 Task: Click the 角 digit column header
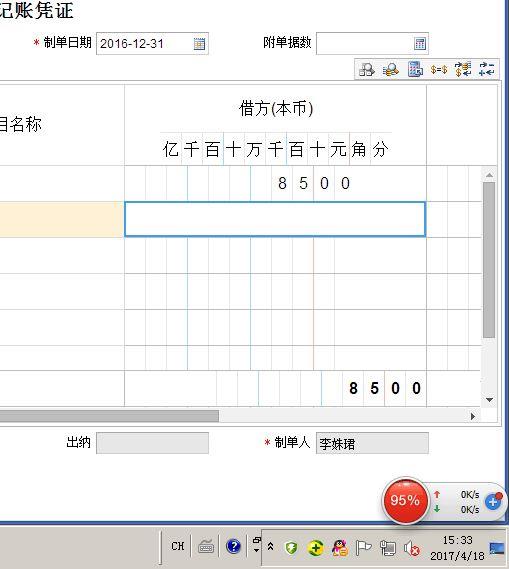click(359, 150)
